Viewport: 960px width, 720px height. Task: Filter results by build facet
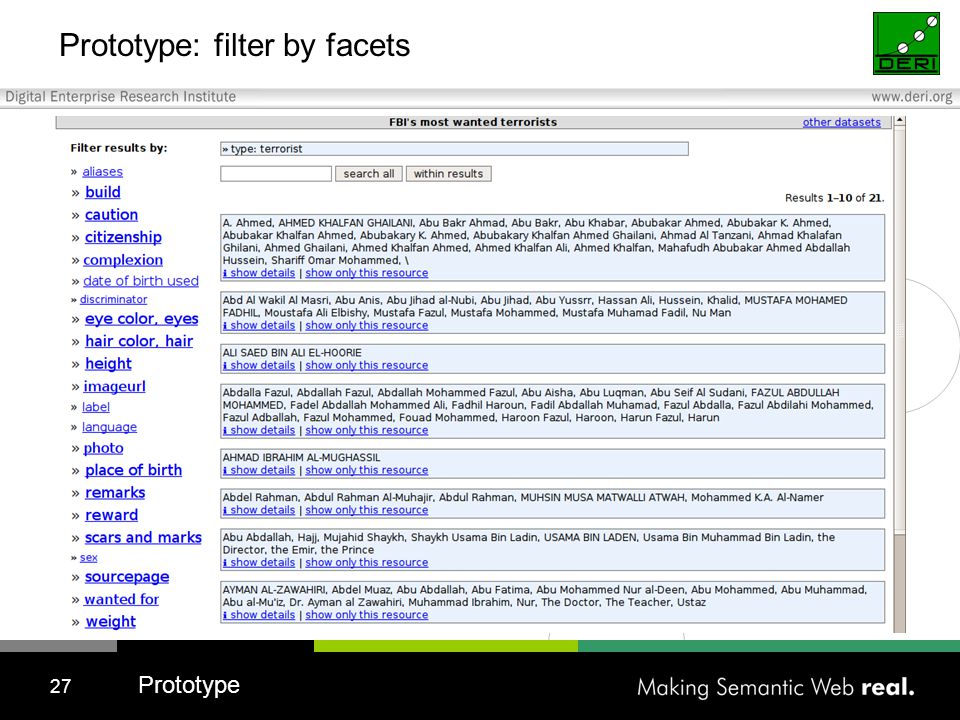pos(103,192)
